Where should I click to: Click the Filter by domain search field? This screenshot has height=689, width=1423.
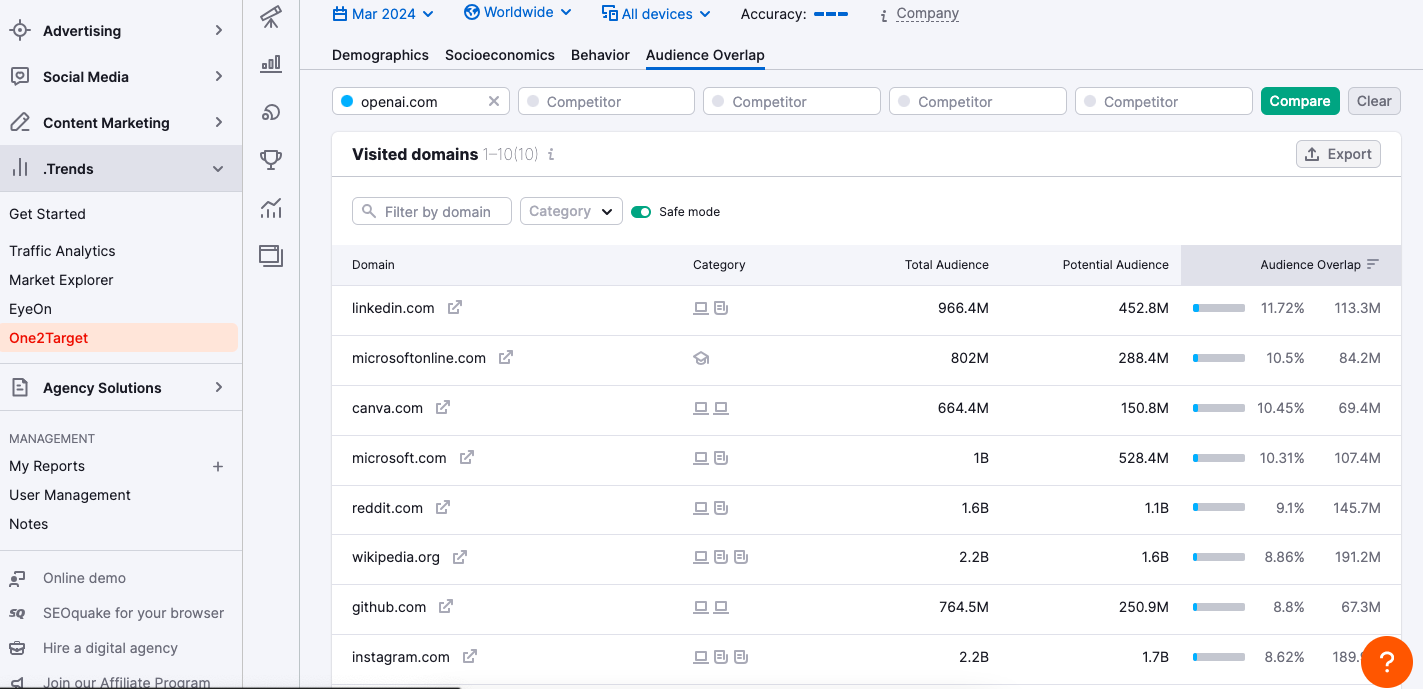(432, 211)
